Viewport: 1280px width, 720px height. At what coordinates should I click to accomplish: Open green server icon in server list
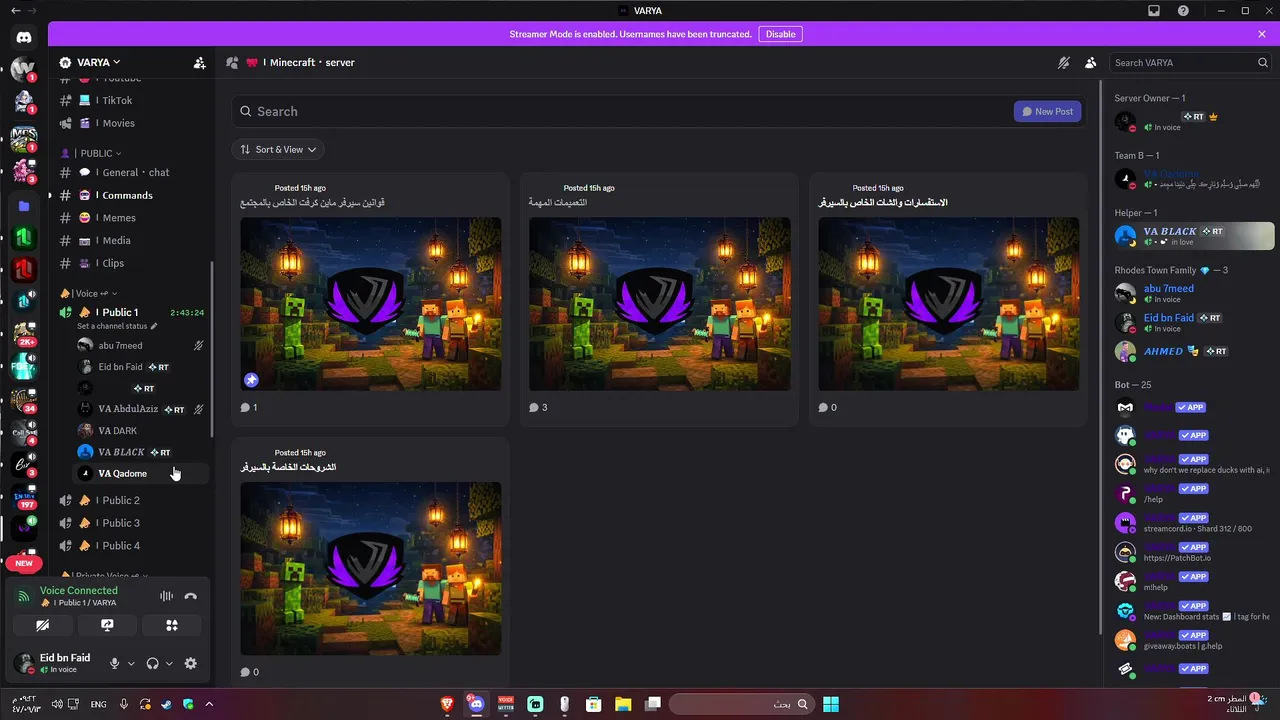(24, 238)
